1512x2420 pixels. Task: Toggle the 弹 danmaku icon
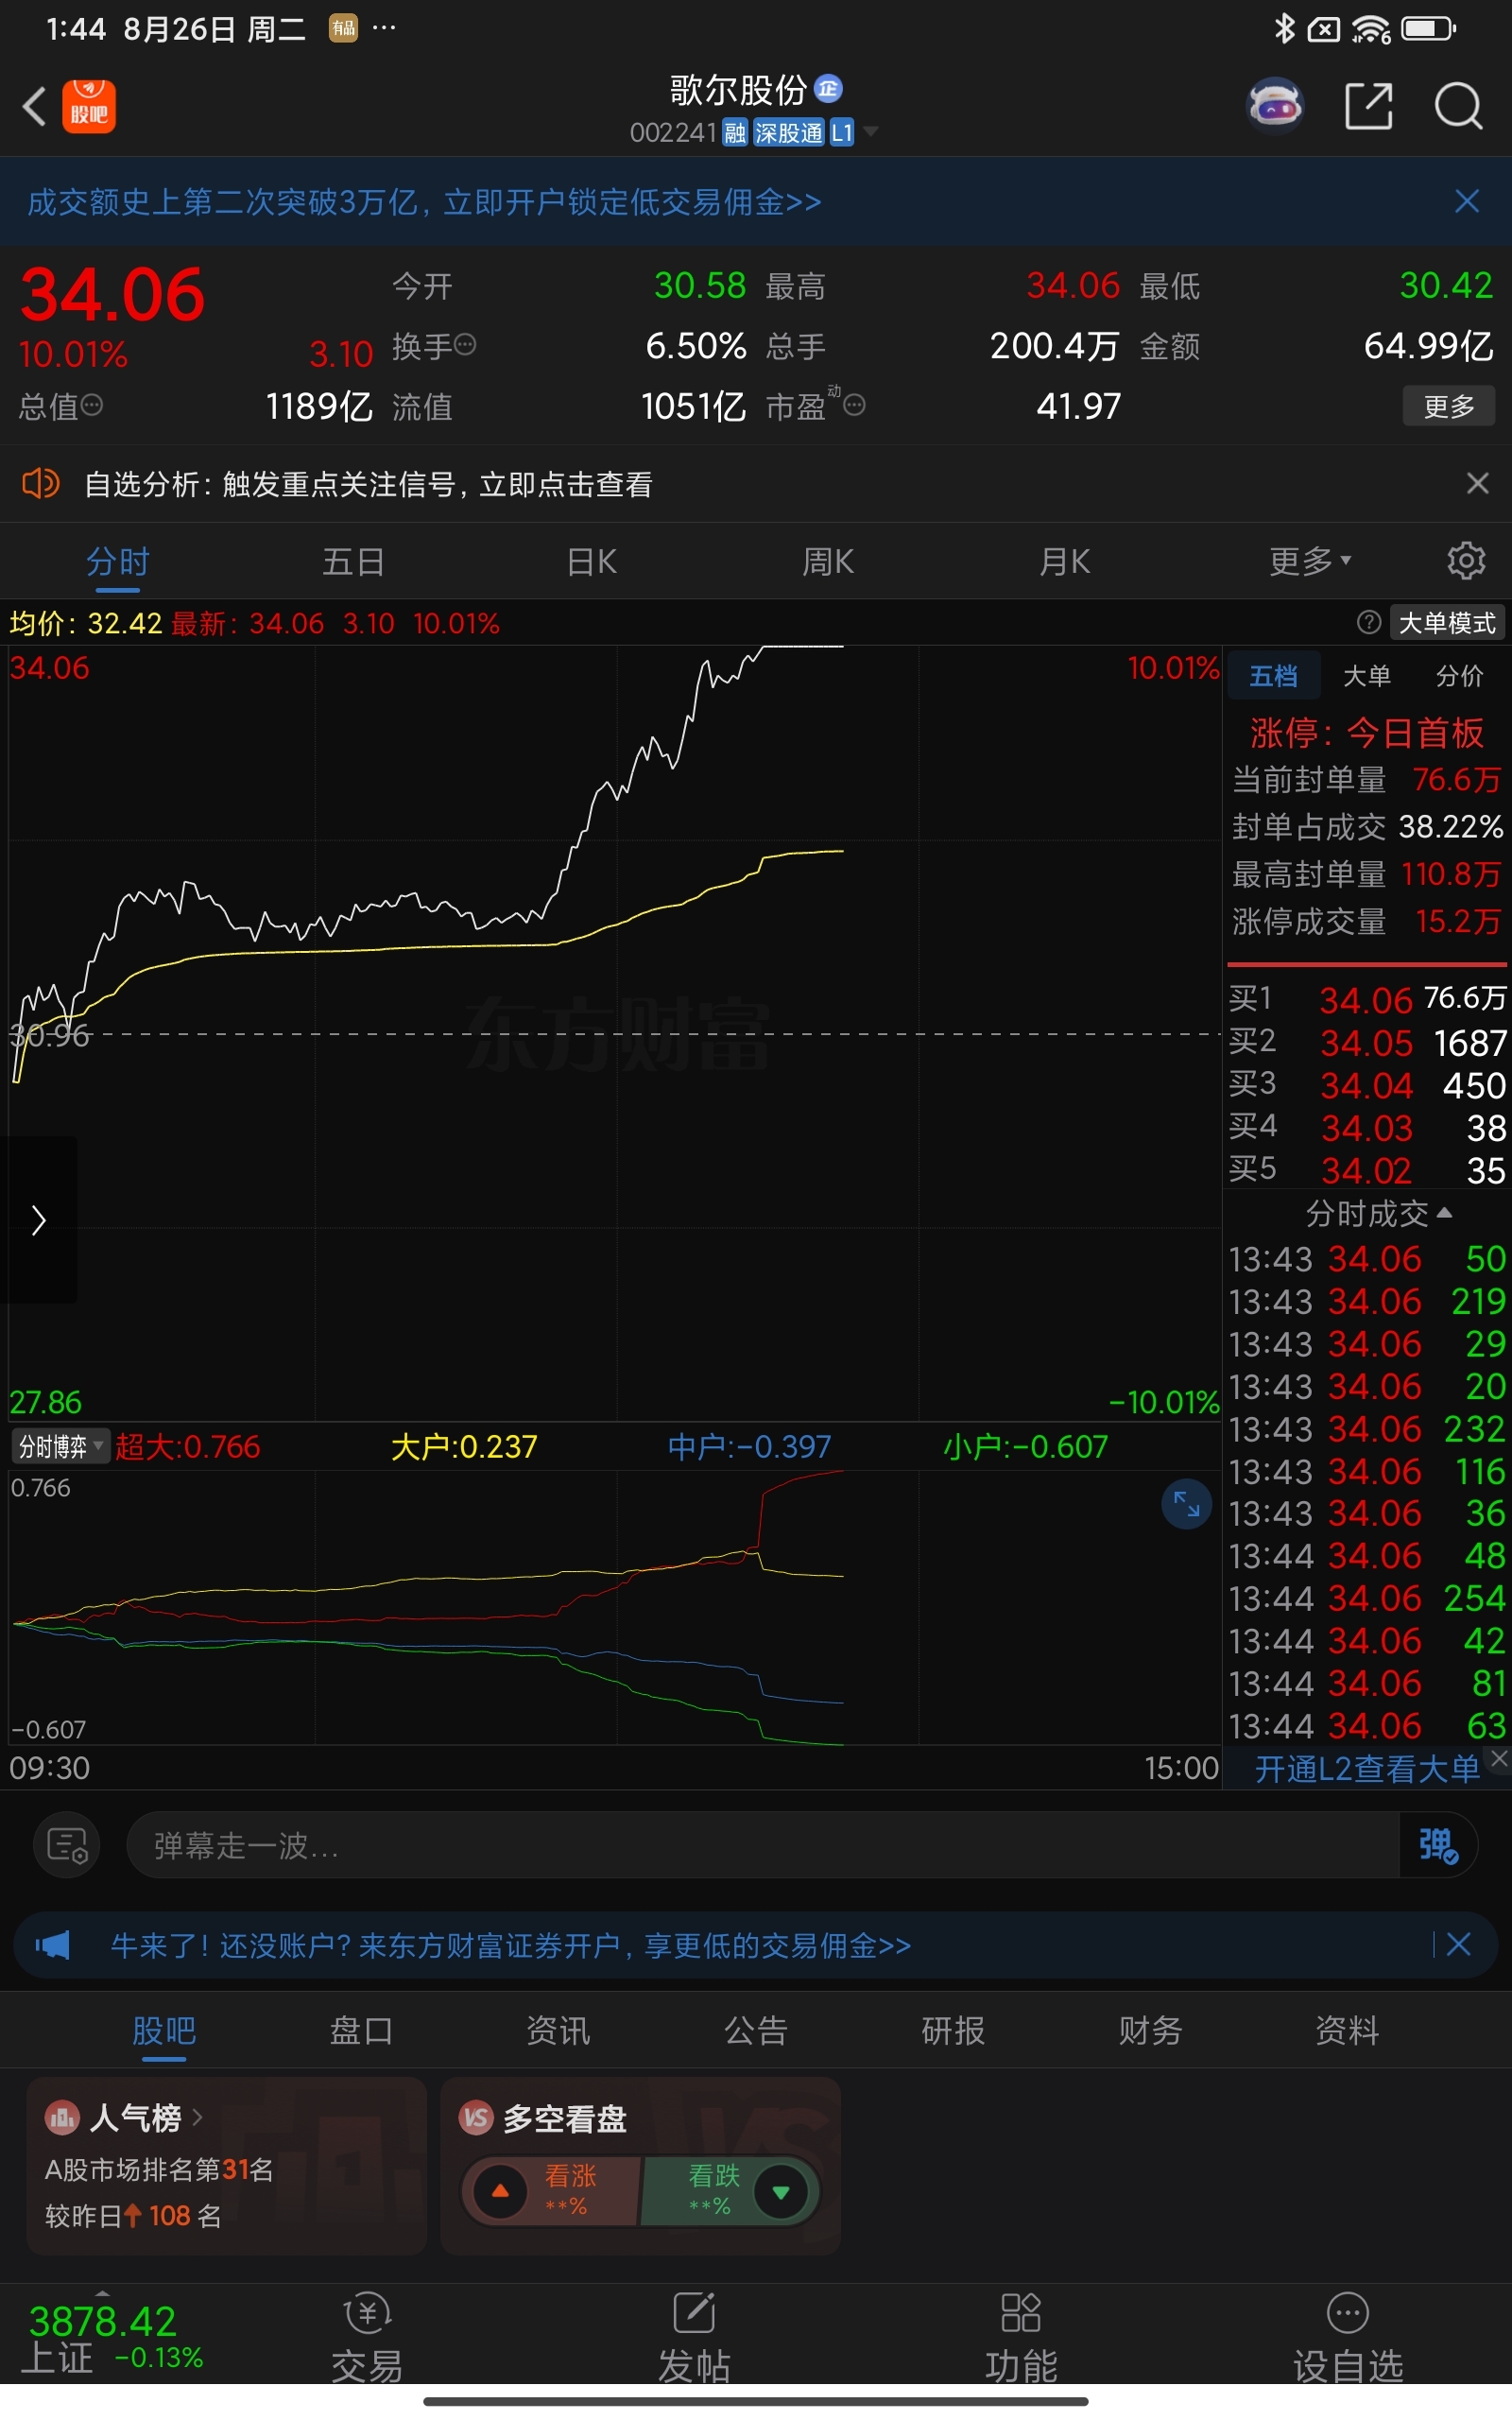(1438, 1845)
